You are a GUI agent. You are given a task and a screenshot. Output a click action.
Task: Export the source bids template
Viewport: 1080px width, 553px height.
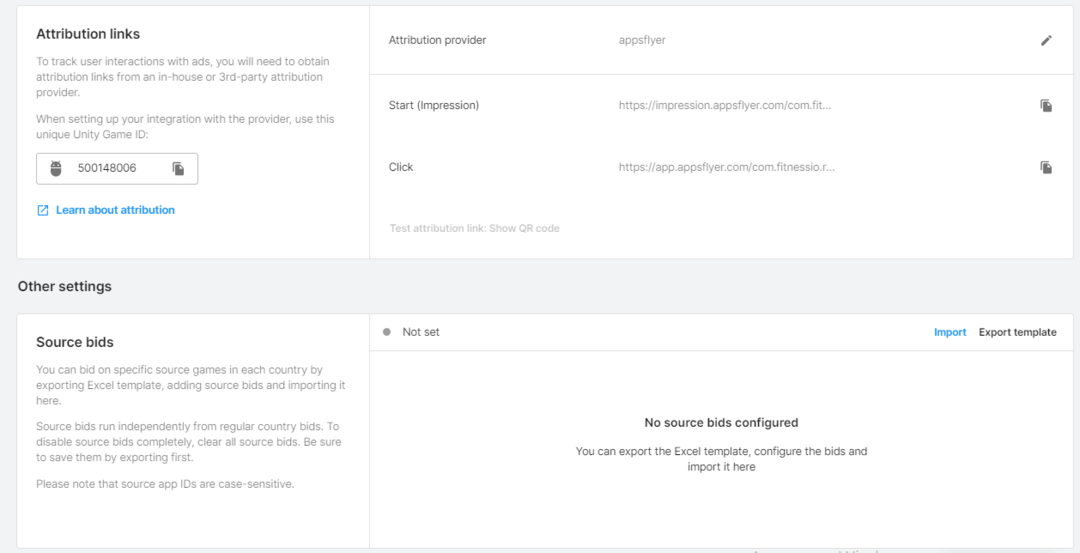[x=1017, y=332]
